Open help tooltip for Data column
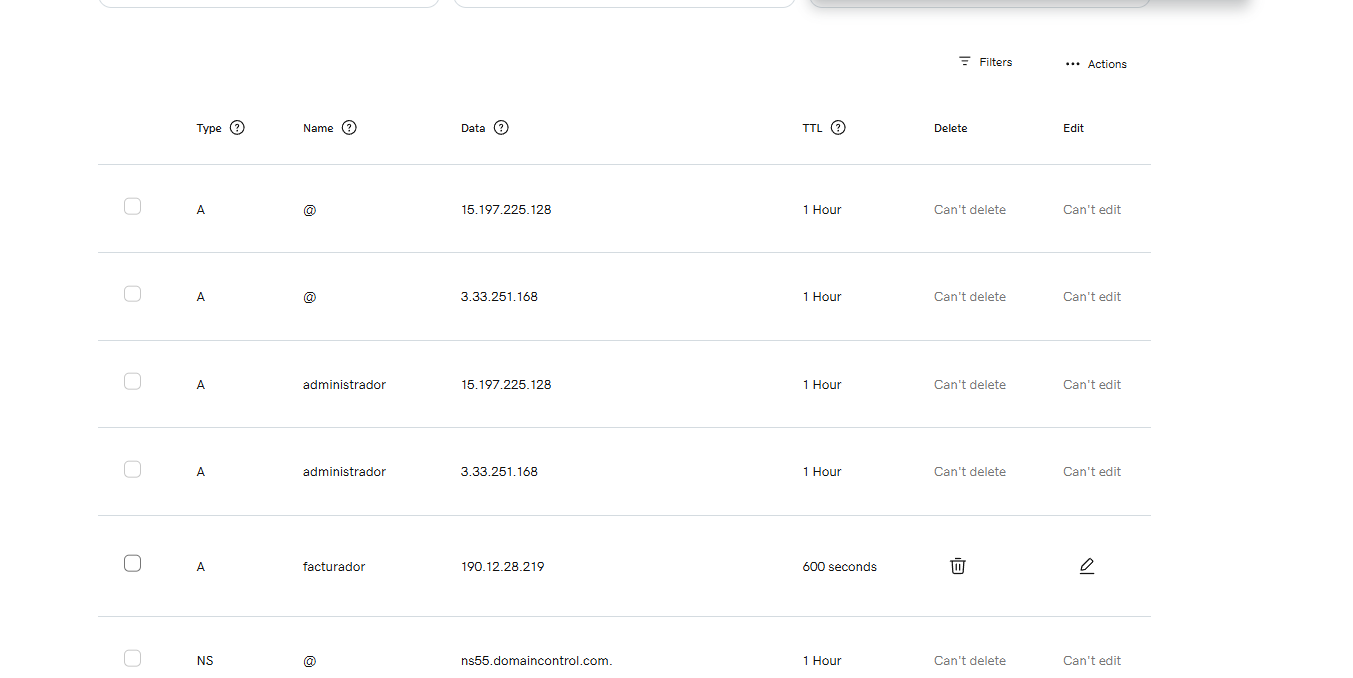 501,128
